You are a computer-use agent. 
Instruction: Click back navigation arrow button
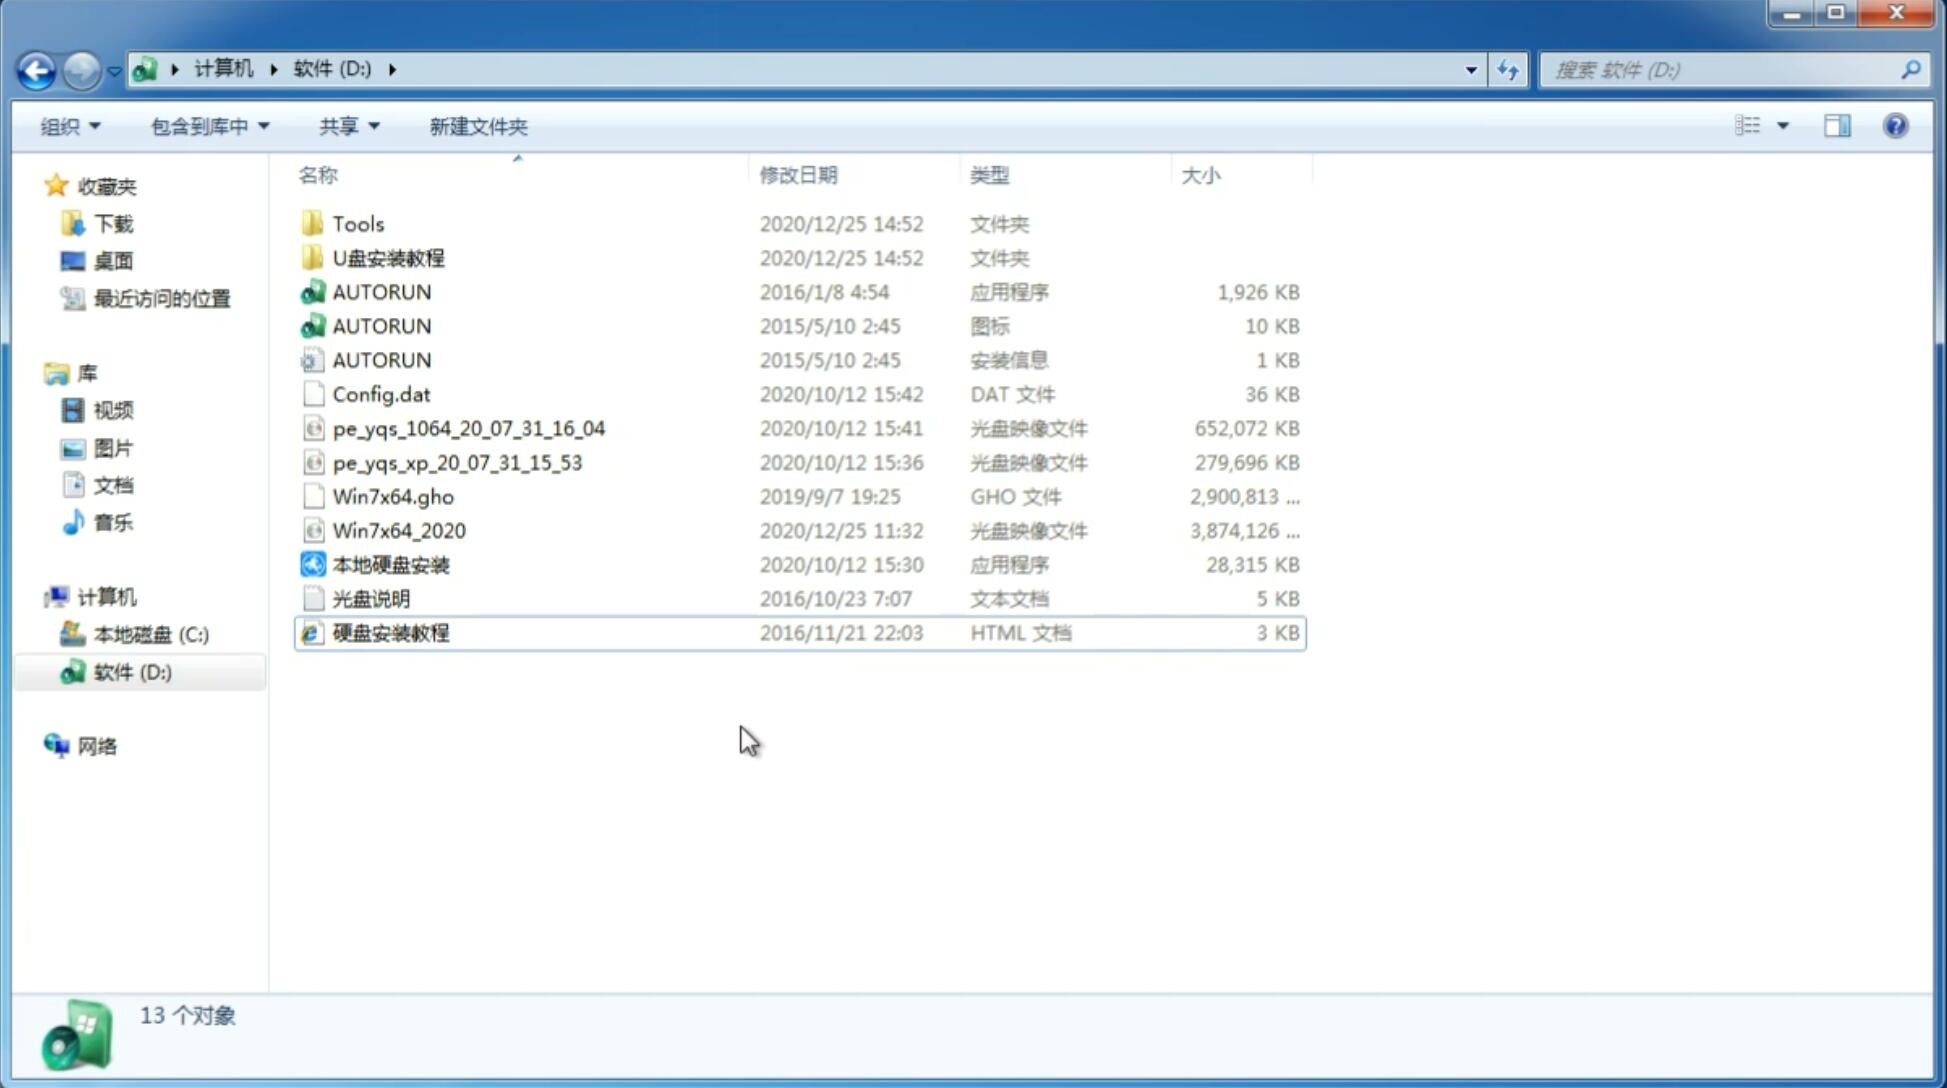tap(36, 68)
